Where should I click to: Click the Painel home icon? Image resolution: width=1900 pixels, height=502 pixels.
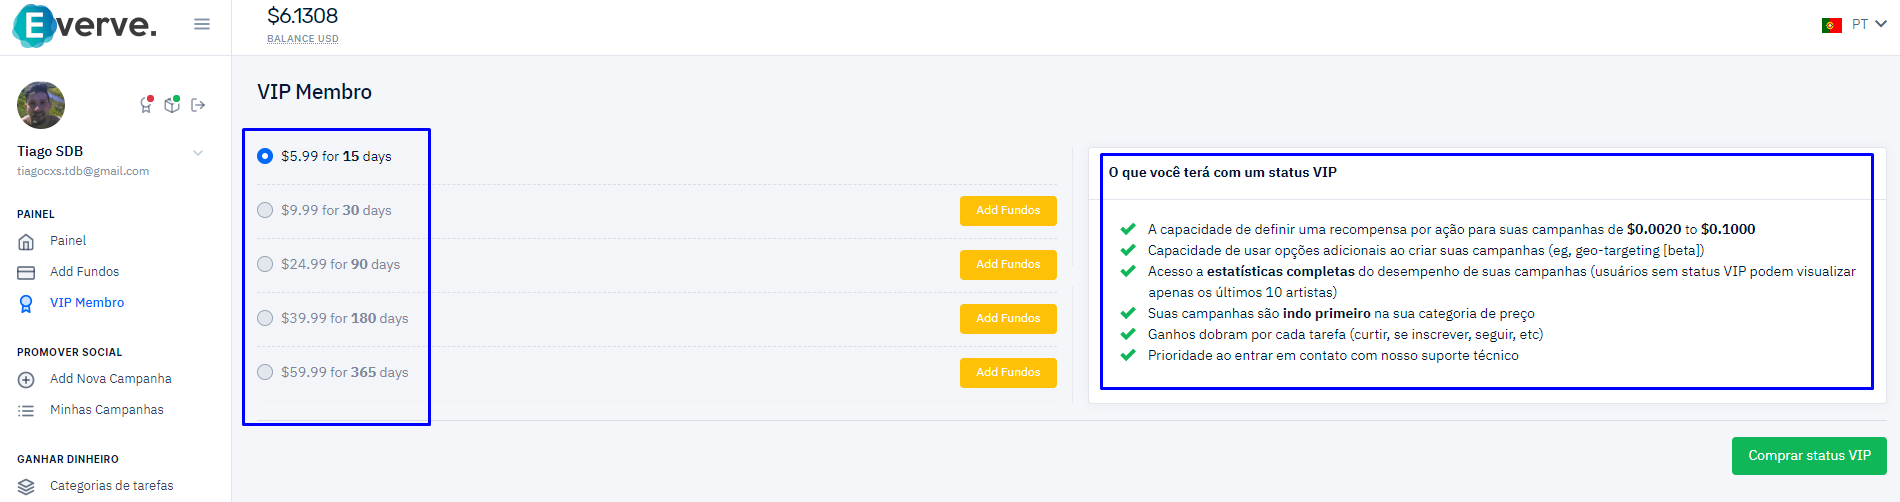(26, 241)
